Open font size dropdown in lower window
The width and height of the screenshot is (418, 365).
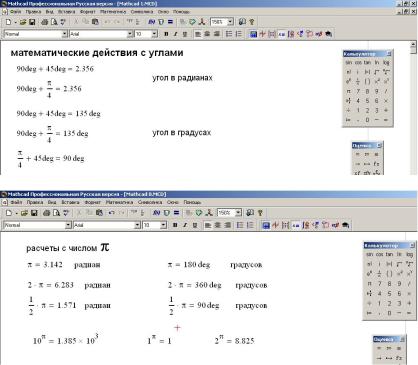[x=163, y=225]
